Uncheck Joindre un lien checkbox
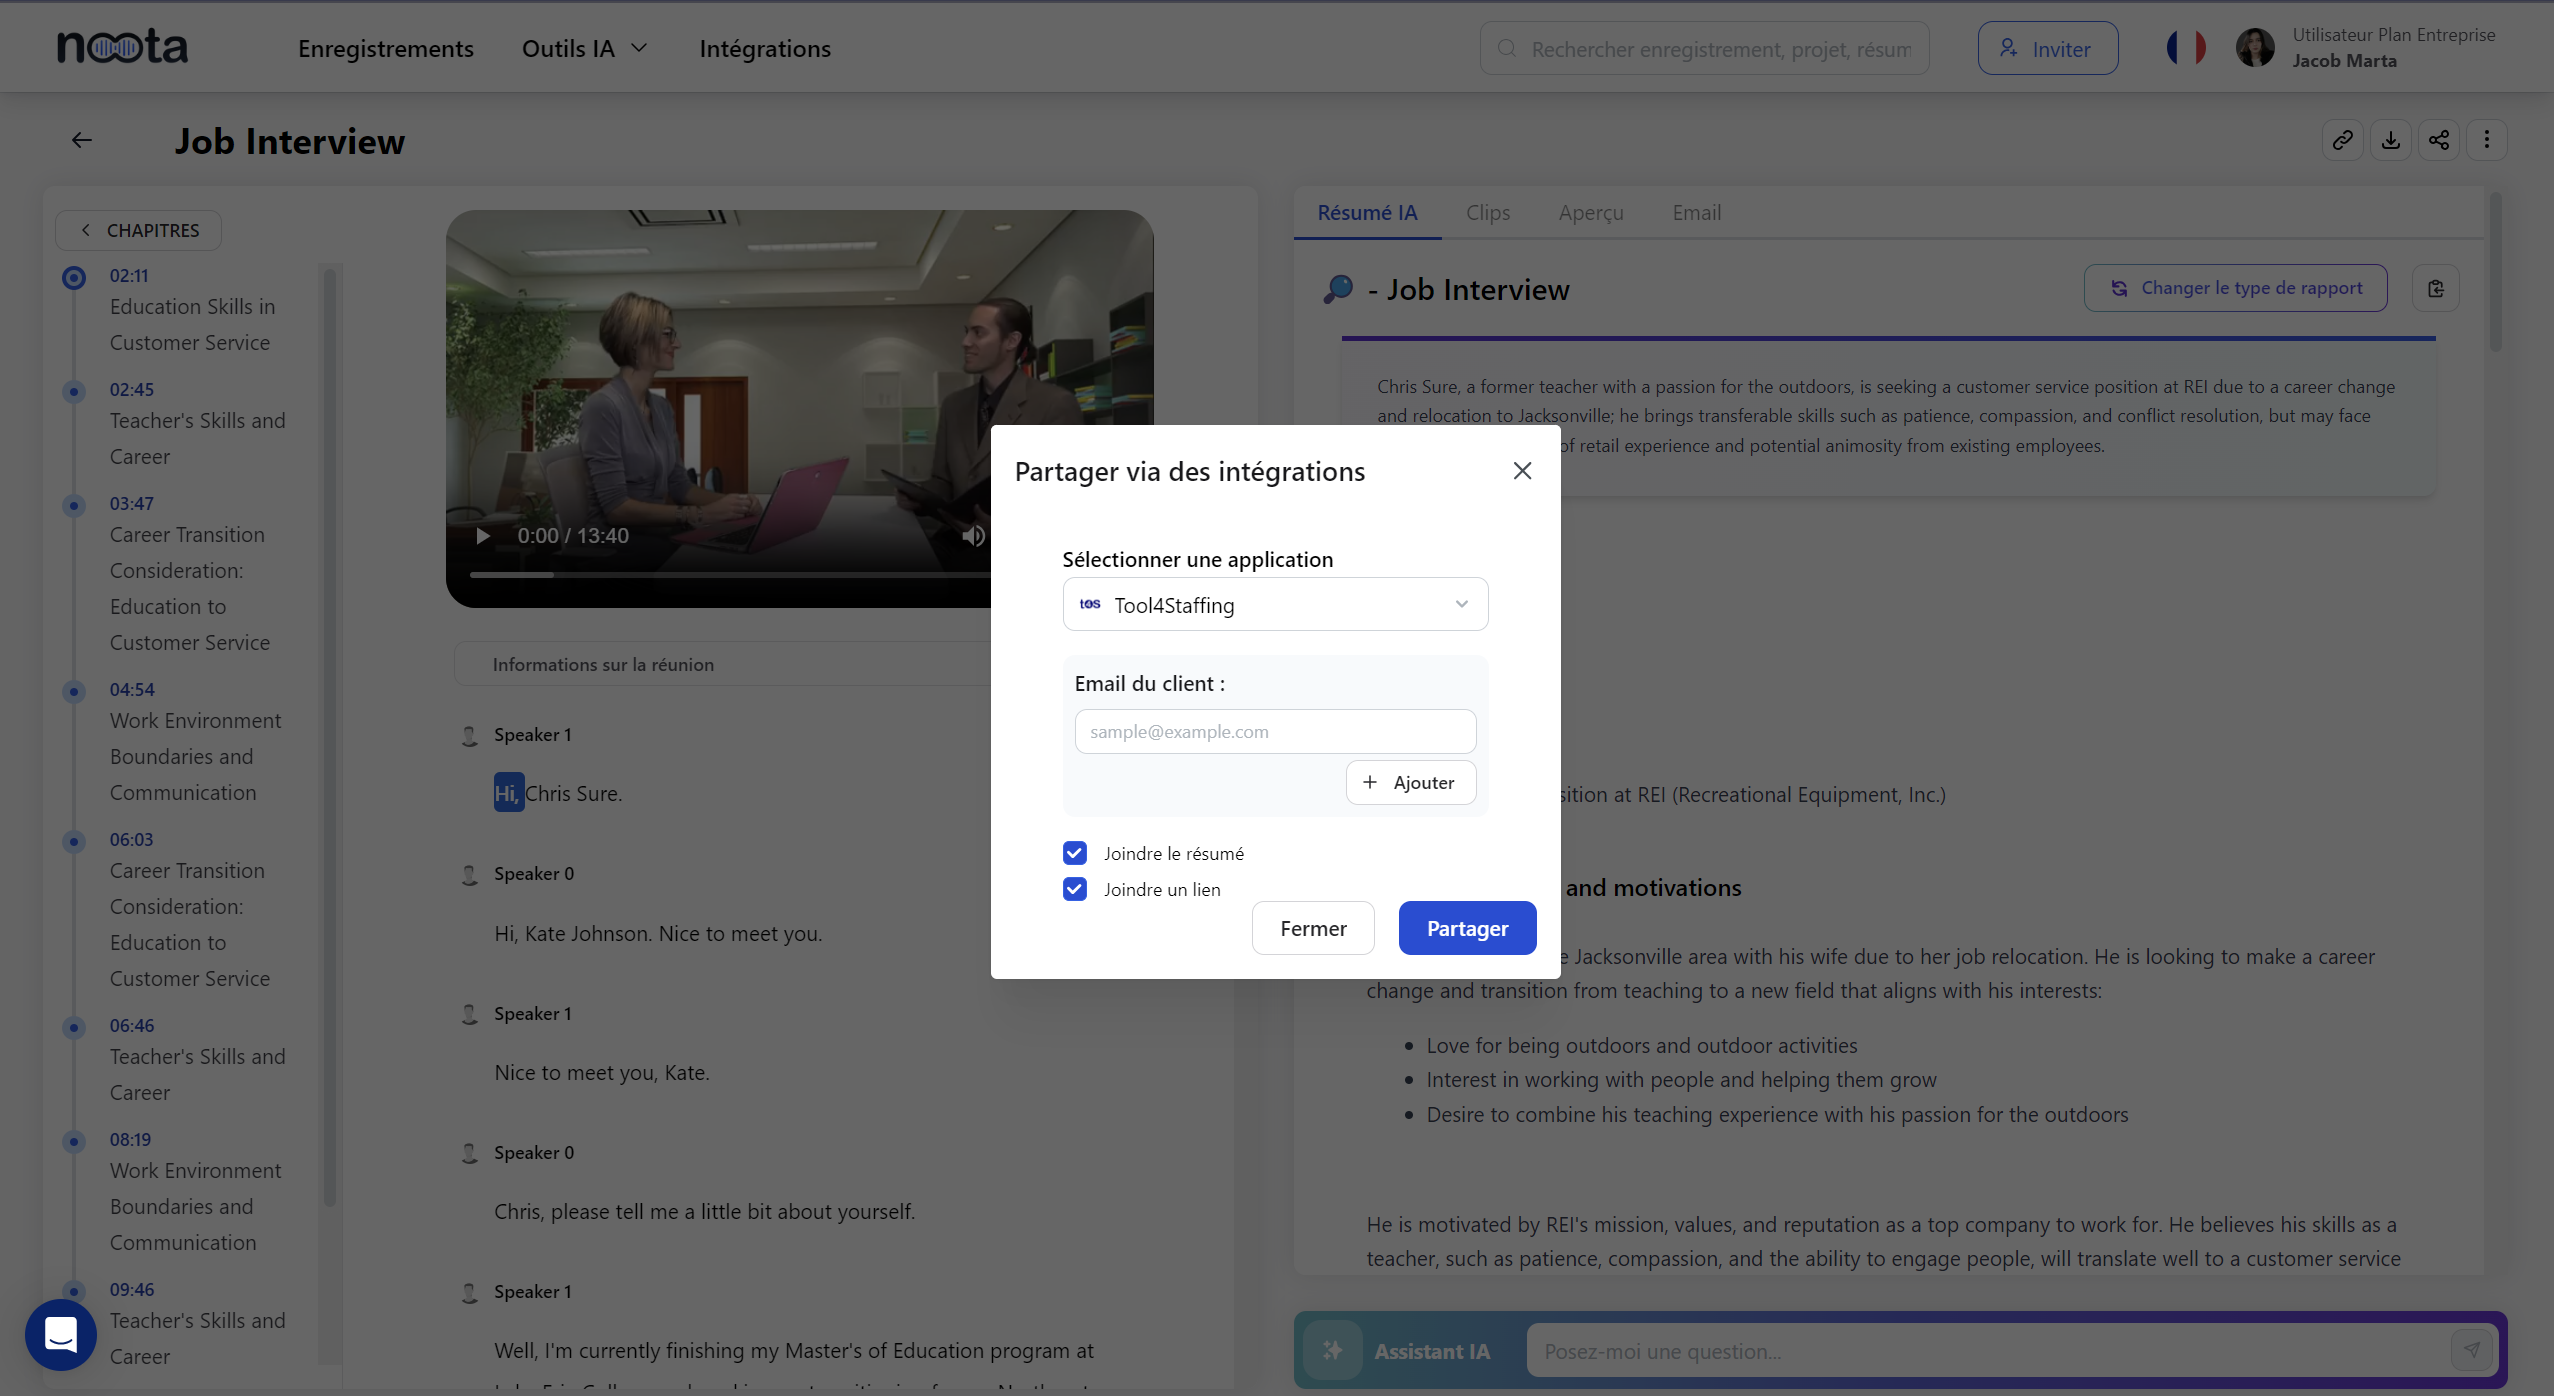The image size is (2554, 1396). coord(1075,889)
